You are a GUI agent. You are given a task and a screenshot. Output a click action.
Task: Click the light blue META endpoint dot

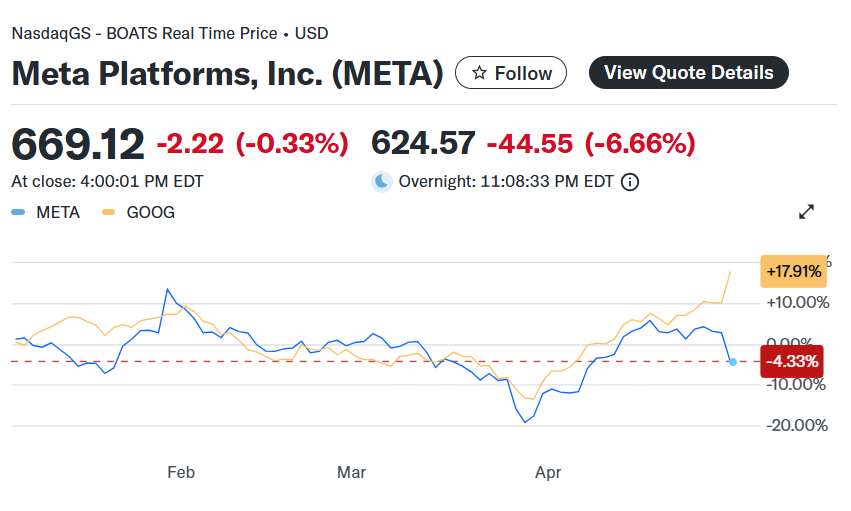click(x=733, y=361)
